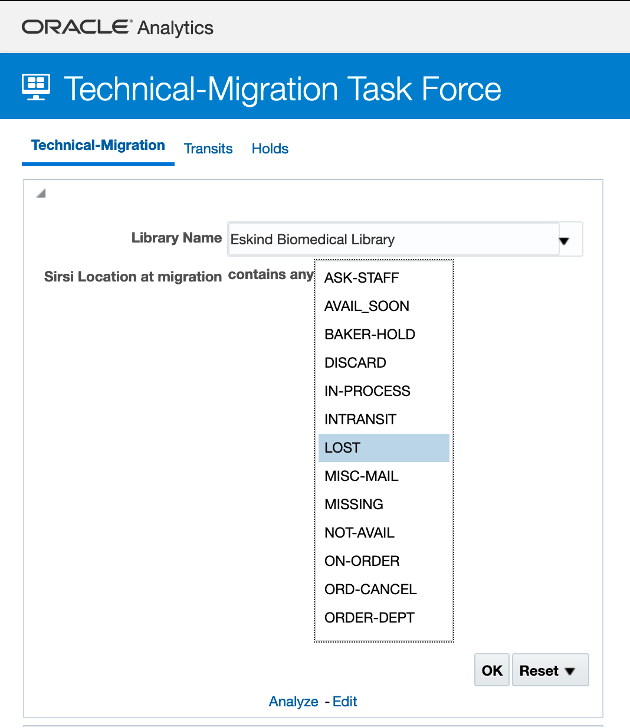Screen dimensions: 630x728
Task: Select MISSING from the list
Action: tap(354, 504)
